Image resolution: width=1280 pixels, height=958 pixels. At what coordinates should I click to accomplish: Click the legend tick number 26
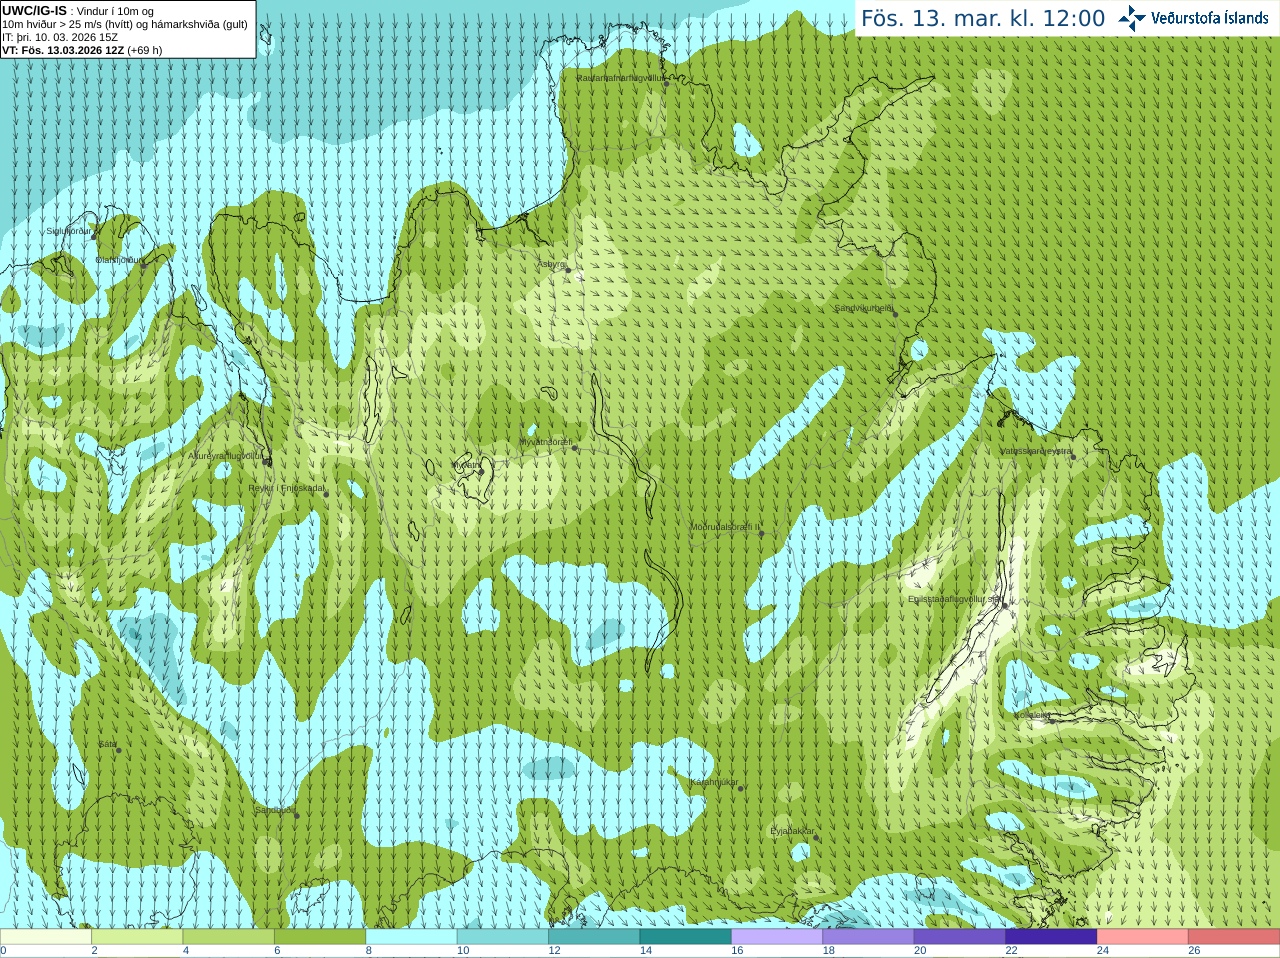[1195, 951]
